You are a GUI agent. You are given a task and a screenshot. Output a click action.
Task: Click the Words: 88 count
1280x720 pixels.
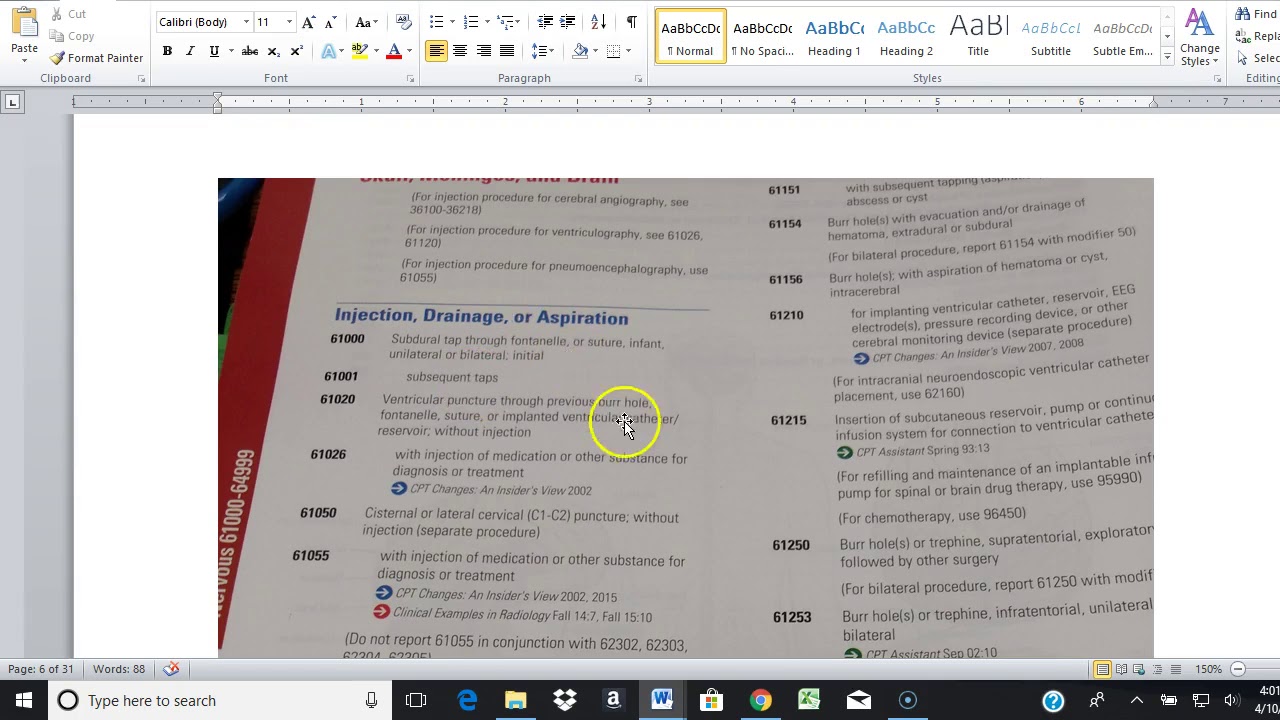(119, 669)
